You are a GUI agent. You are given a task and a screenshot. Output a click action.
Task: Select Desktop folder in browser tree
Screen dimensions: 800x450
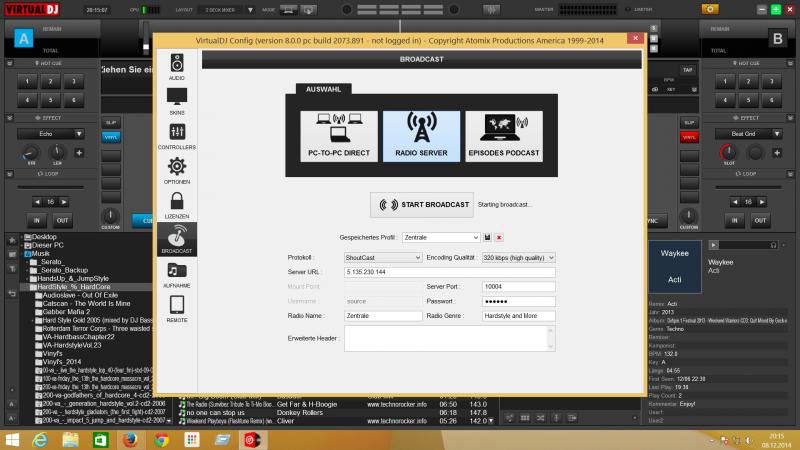44,237
